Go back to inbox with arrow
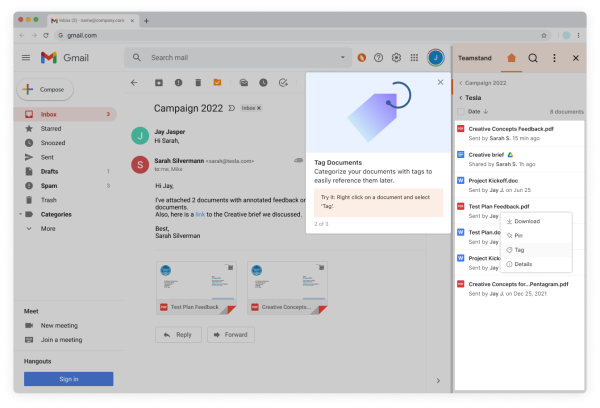600x408 pixels. [x=134, y=83]
